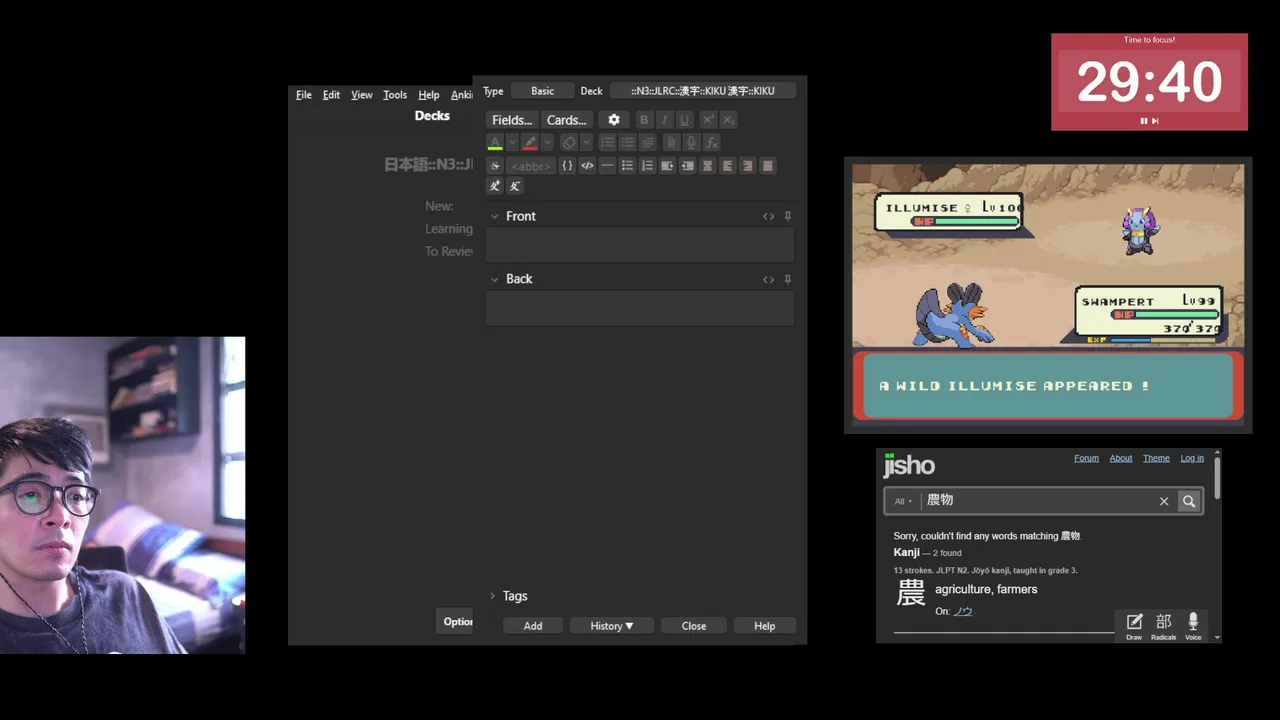Click the curly braces {} cloze icon
Viewport: 1280px width, 720px height.
pos(567,166)
